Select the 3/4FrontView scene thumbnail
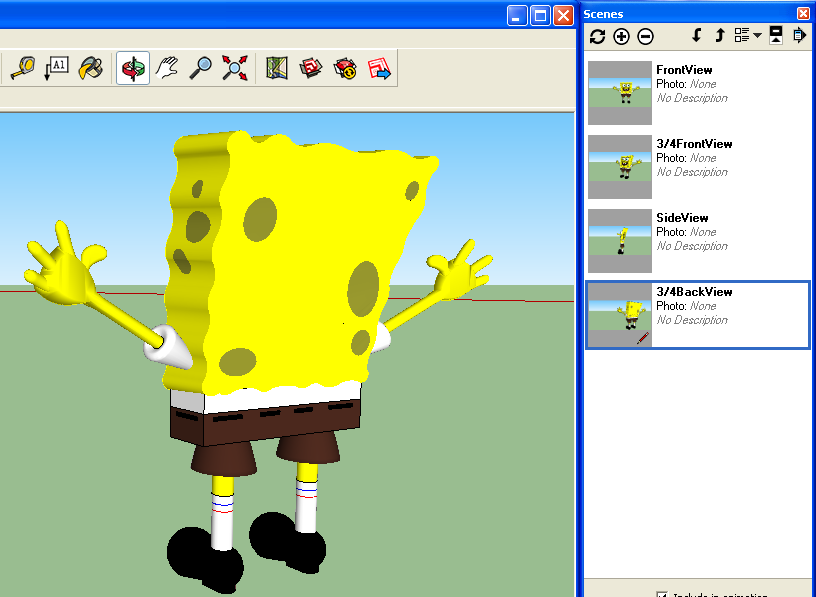 (x=620, y=167)
